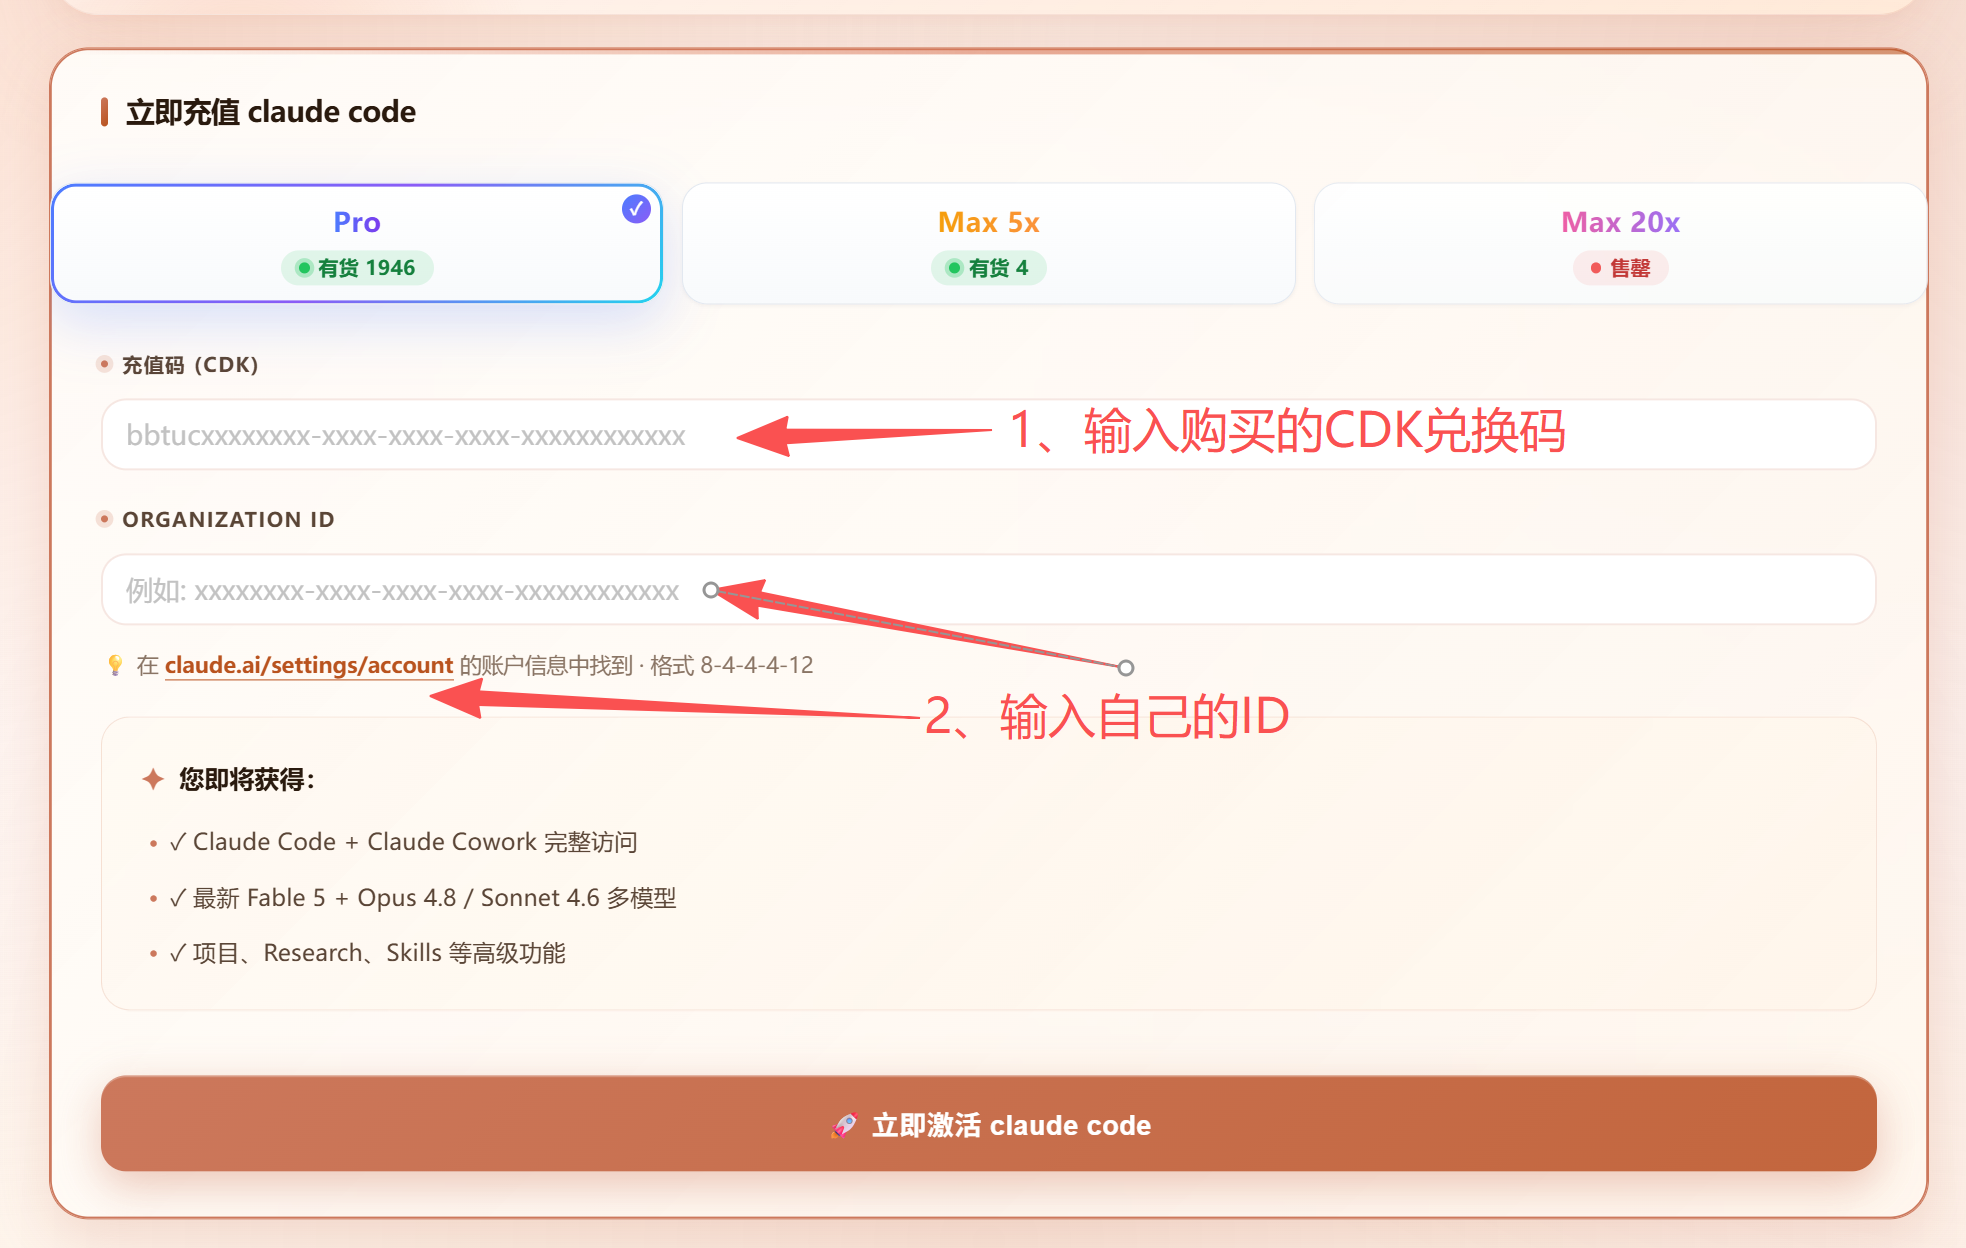Select the Max 20x plan card
The width and height of the screenshot is (1966, 1248).
point(1620,243)
